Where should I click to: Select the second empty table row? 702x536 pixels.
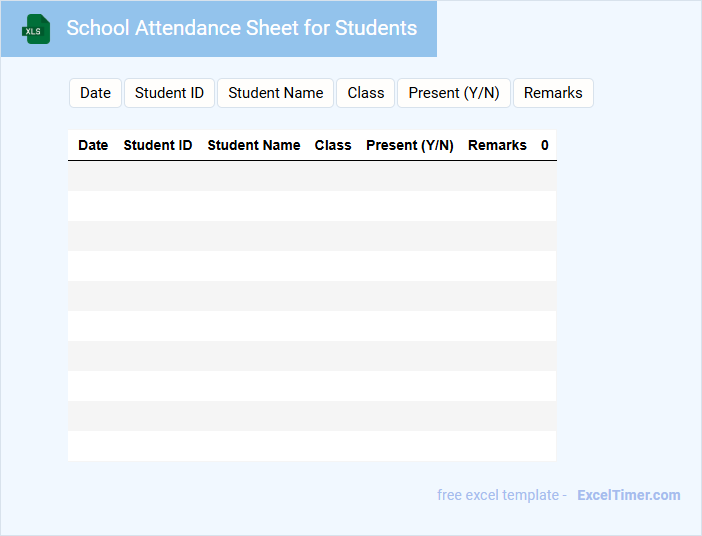tap(312, 206)
